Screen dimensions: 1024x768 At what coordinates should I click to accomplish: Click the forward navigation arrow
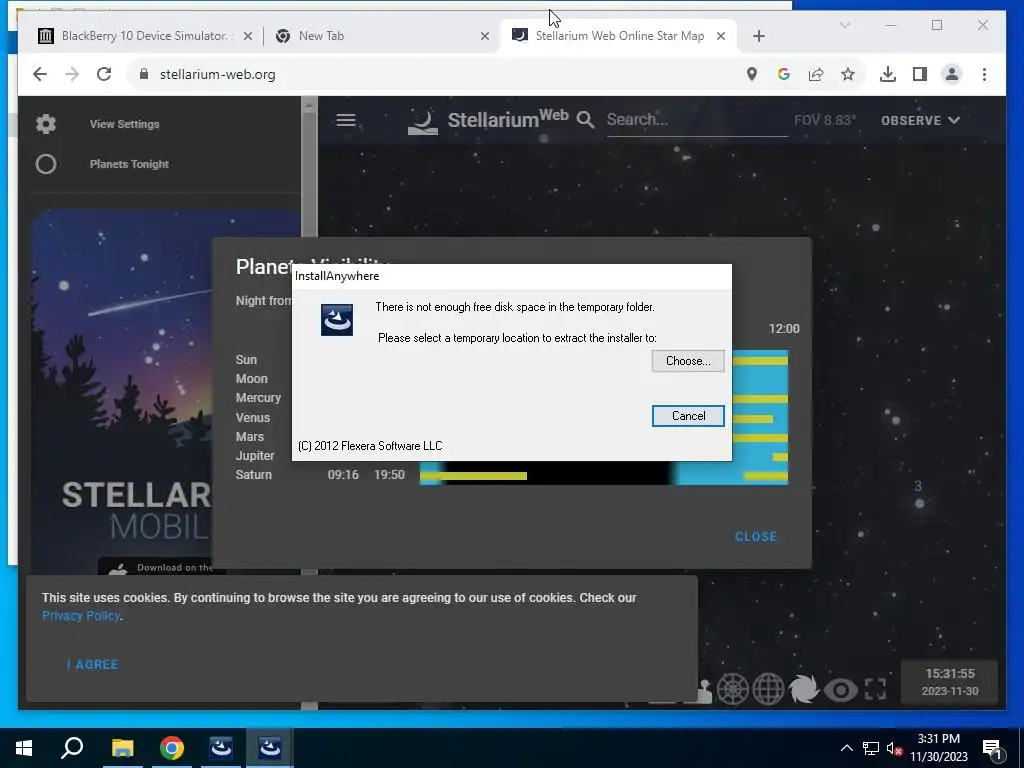coord(72,74)
